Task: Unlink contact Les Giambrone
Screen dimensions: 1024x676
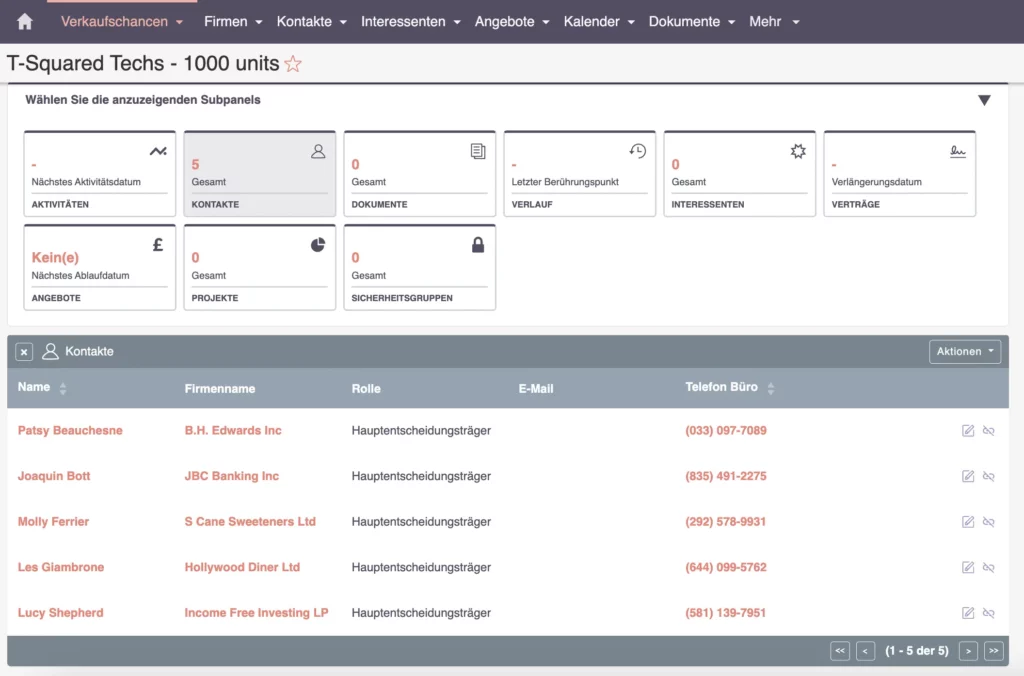Action: [x=989, y=568]
